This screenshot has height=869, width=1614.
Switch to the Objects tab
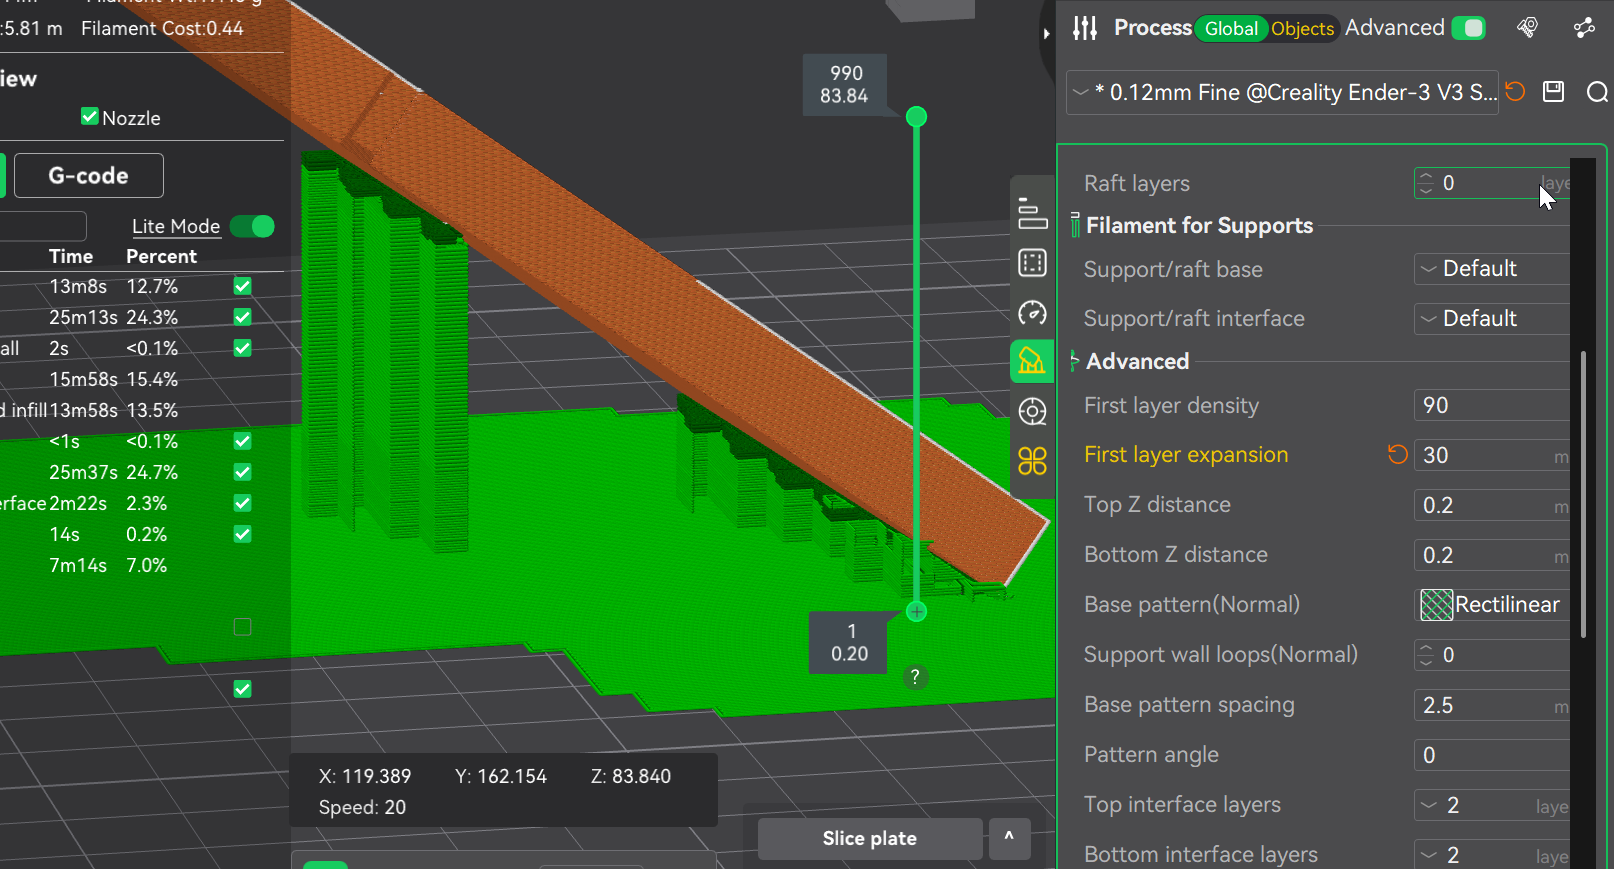click(x=1302, y=29)
